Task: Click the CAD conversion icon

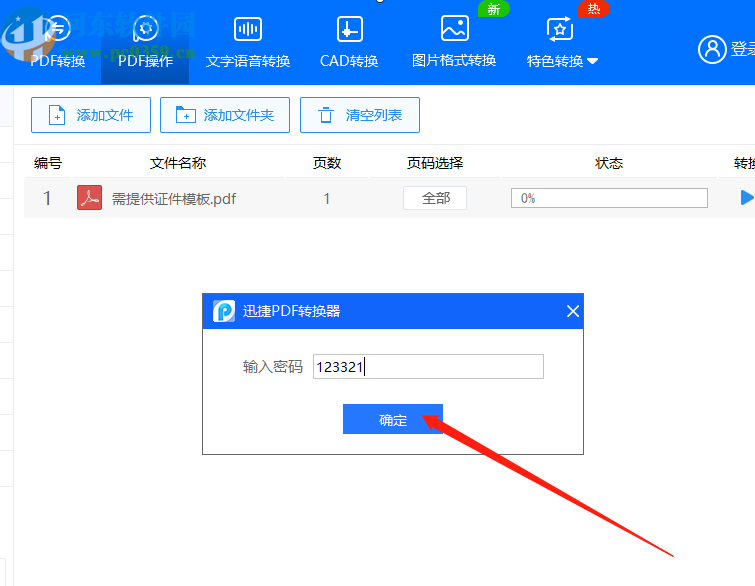Action: (x=350, y=29)
